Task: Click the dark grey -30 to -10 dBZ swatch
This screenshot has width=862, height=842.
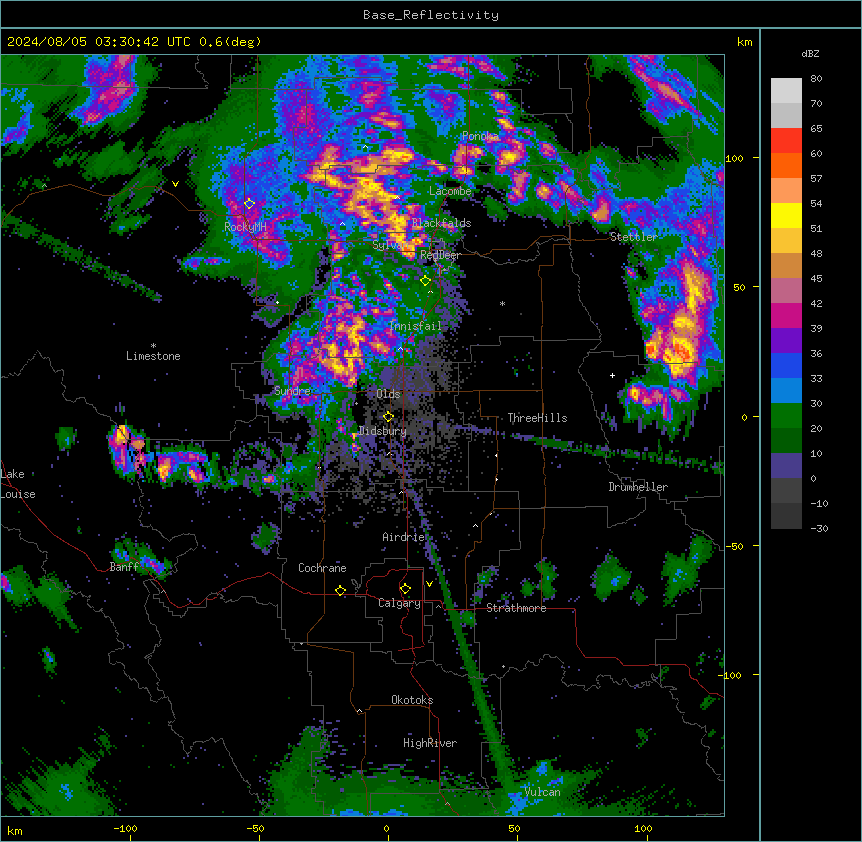Action: click(786, 516)
